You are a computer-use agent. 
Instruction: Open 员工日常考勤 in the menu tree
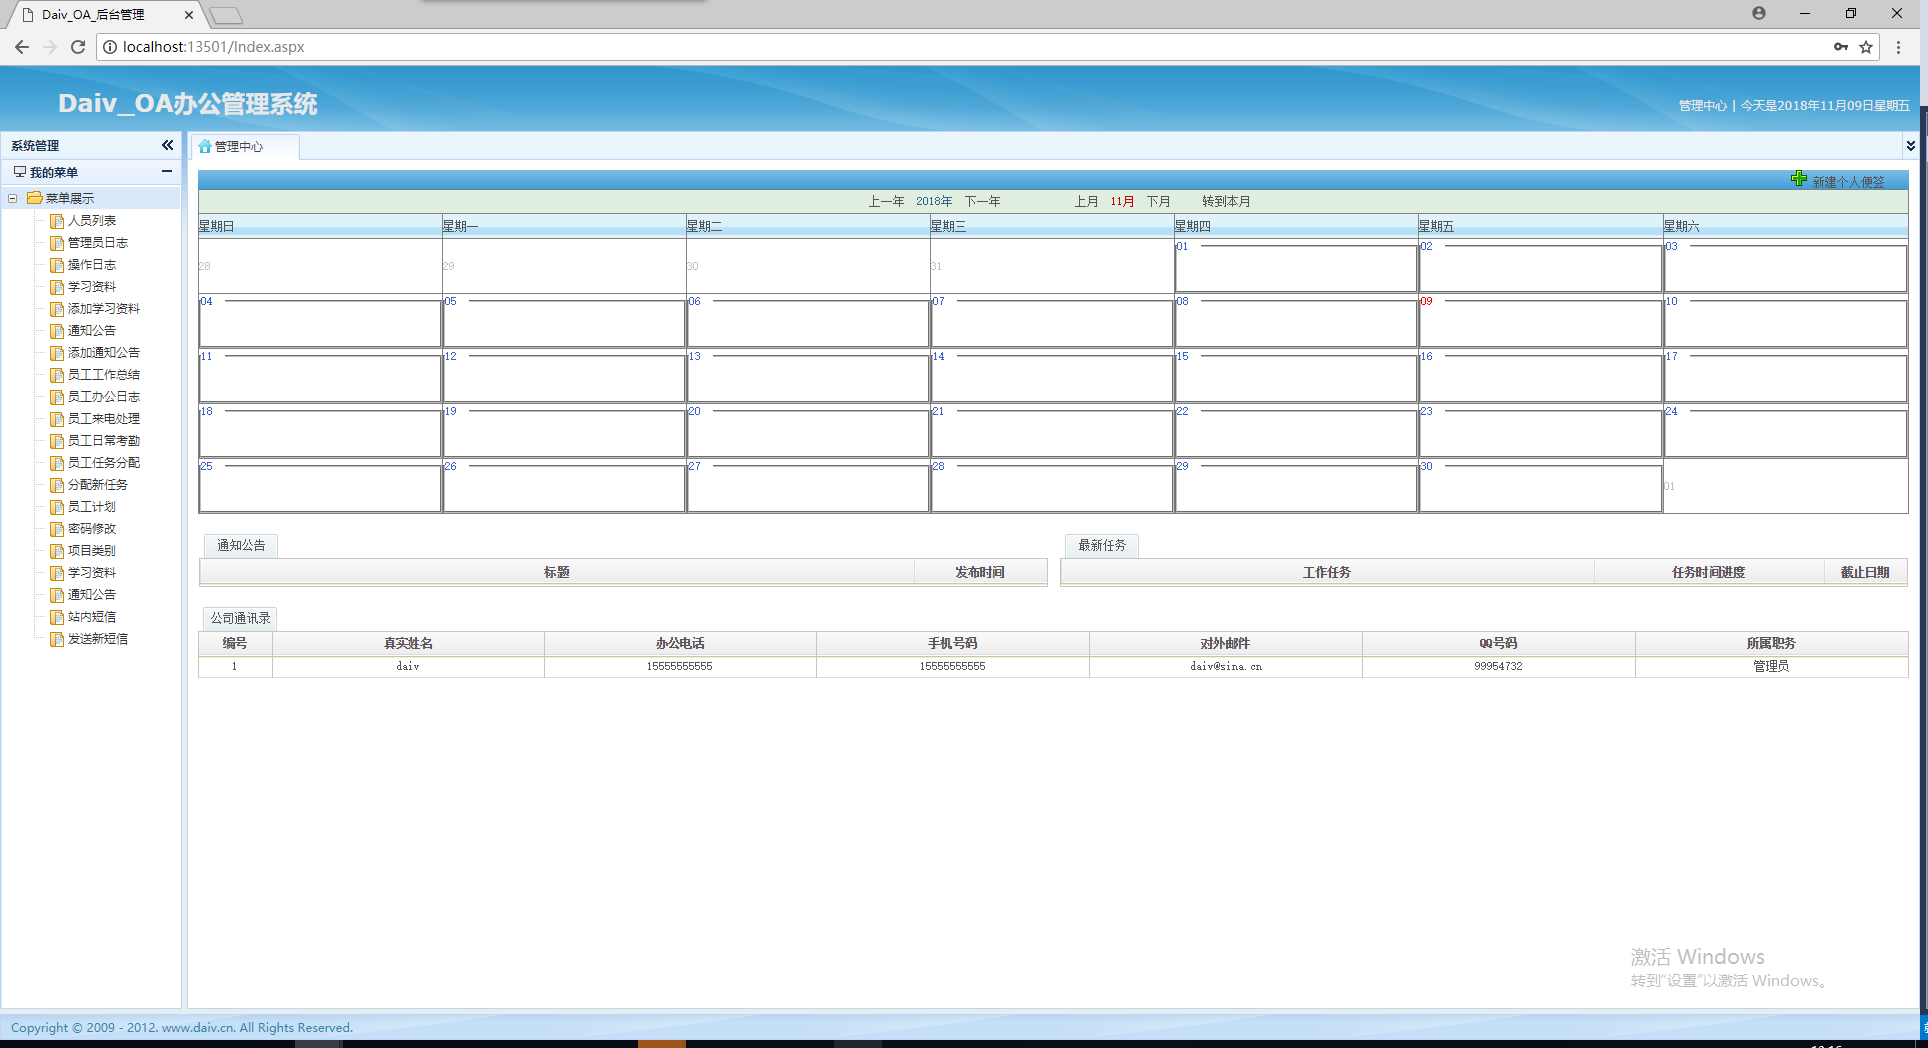(x=103, y=441)
